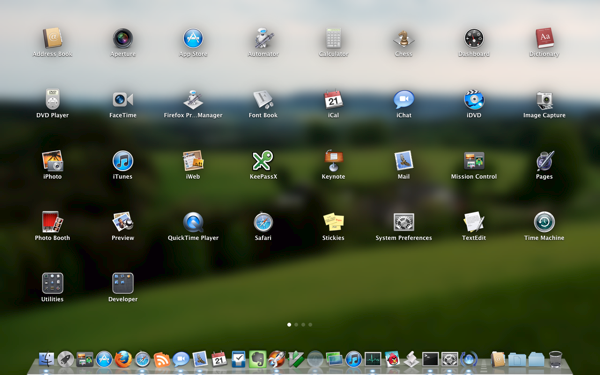Screen dimensions: 600x375
Task: Launch Font Book
Action: [263, 99]
